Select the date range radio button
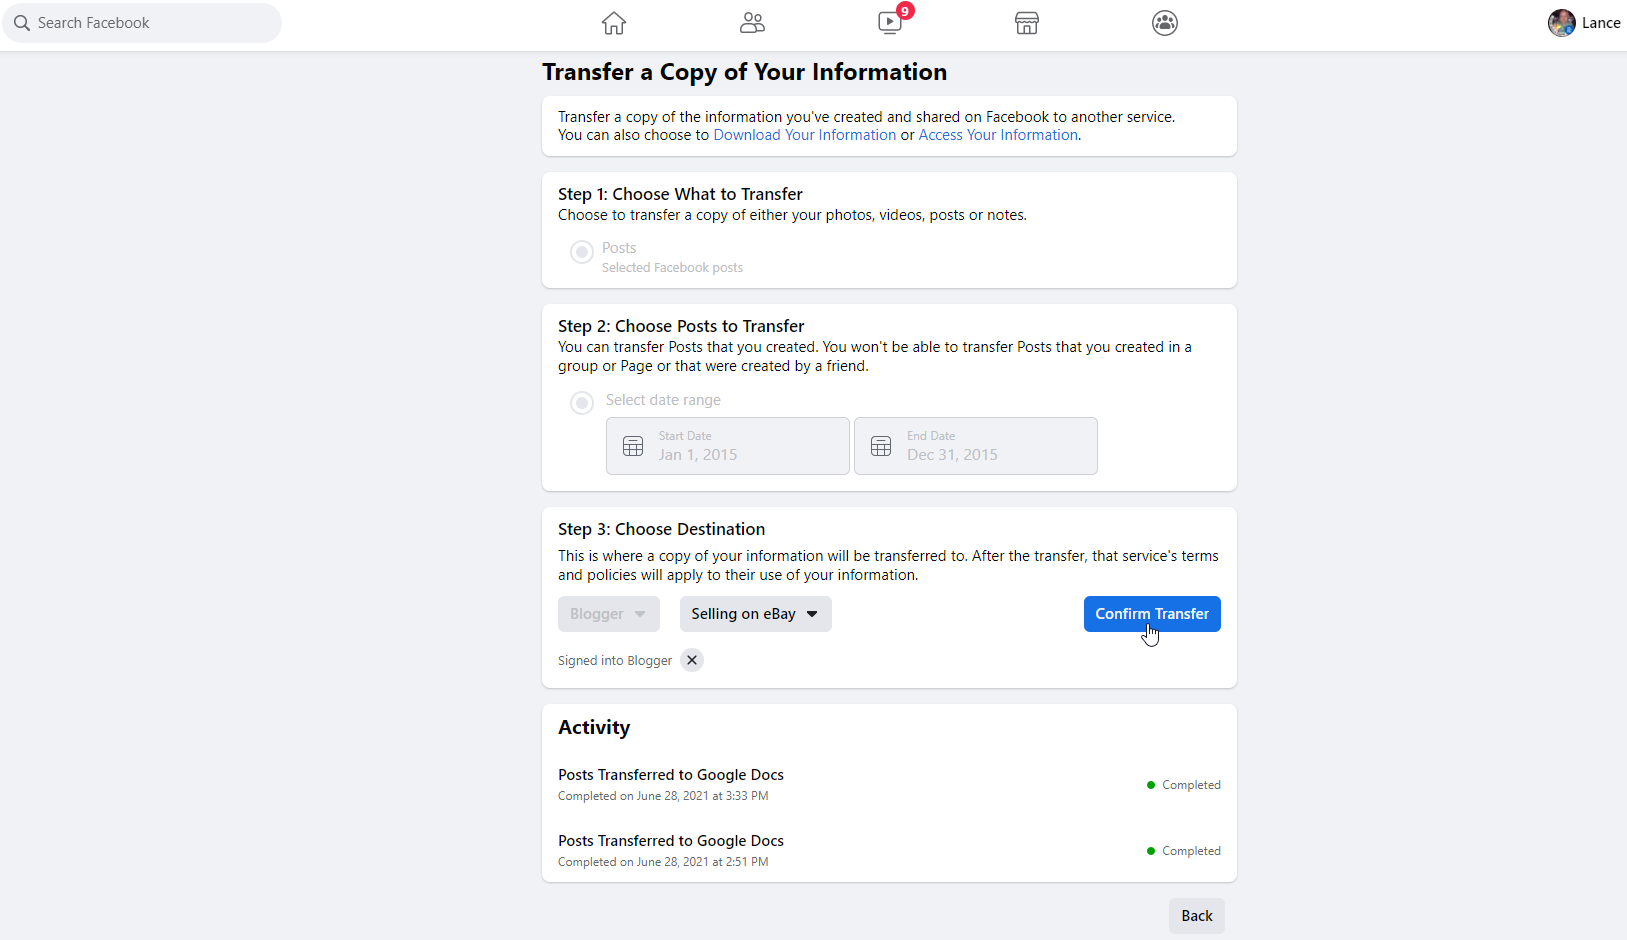Screen dimensions: 1627x940 click(582, 403)
